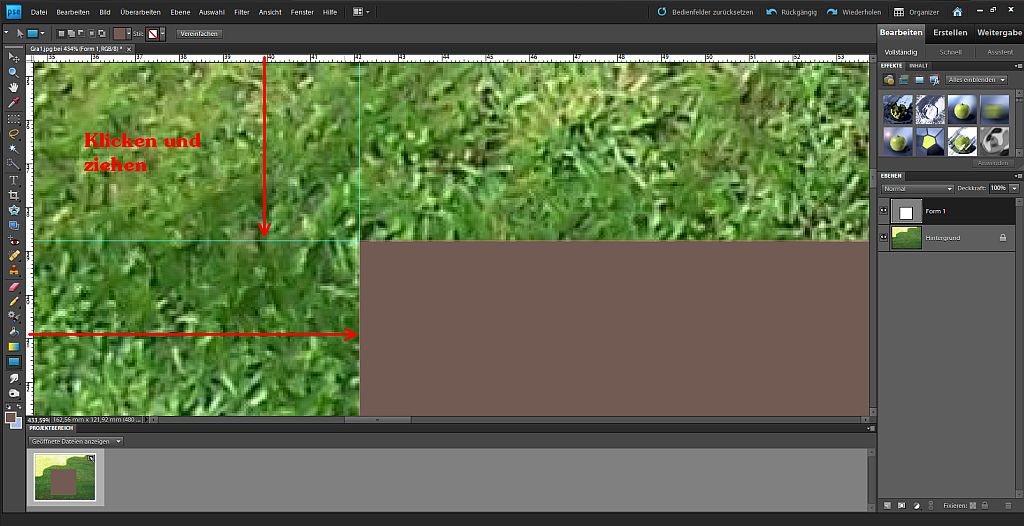Expand Geöffnete Dateien anzeigen dropdown
Viewport: 1024px width, 526px height.
(x=76, y=442)
